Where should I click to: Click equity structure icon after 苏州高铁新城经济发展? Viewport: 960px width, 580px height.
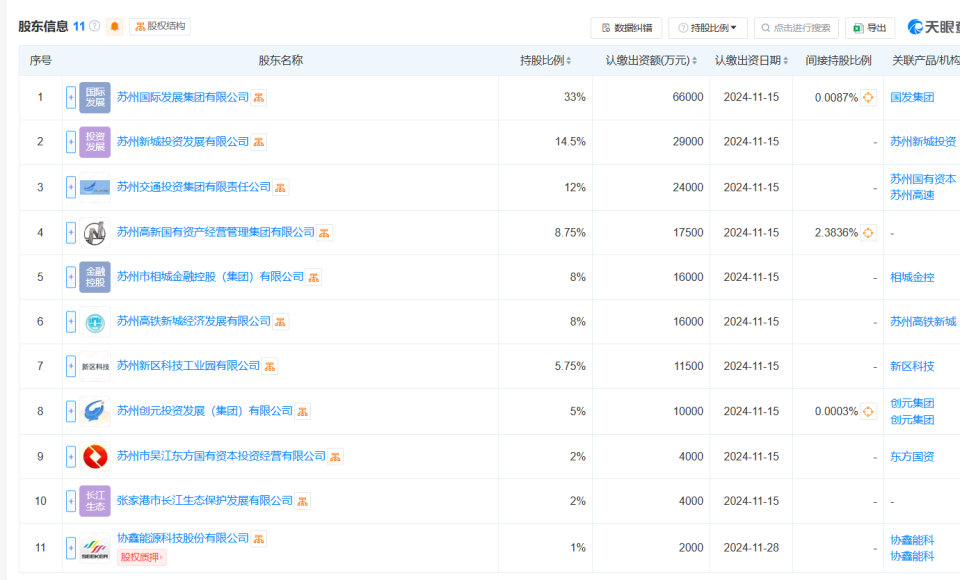point(280,322)
